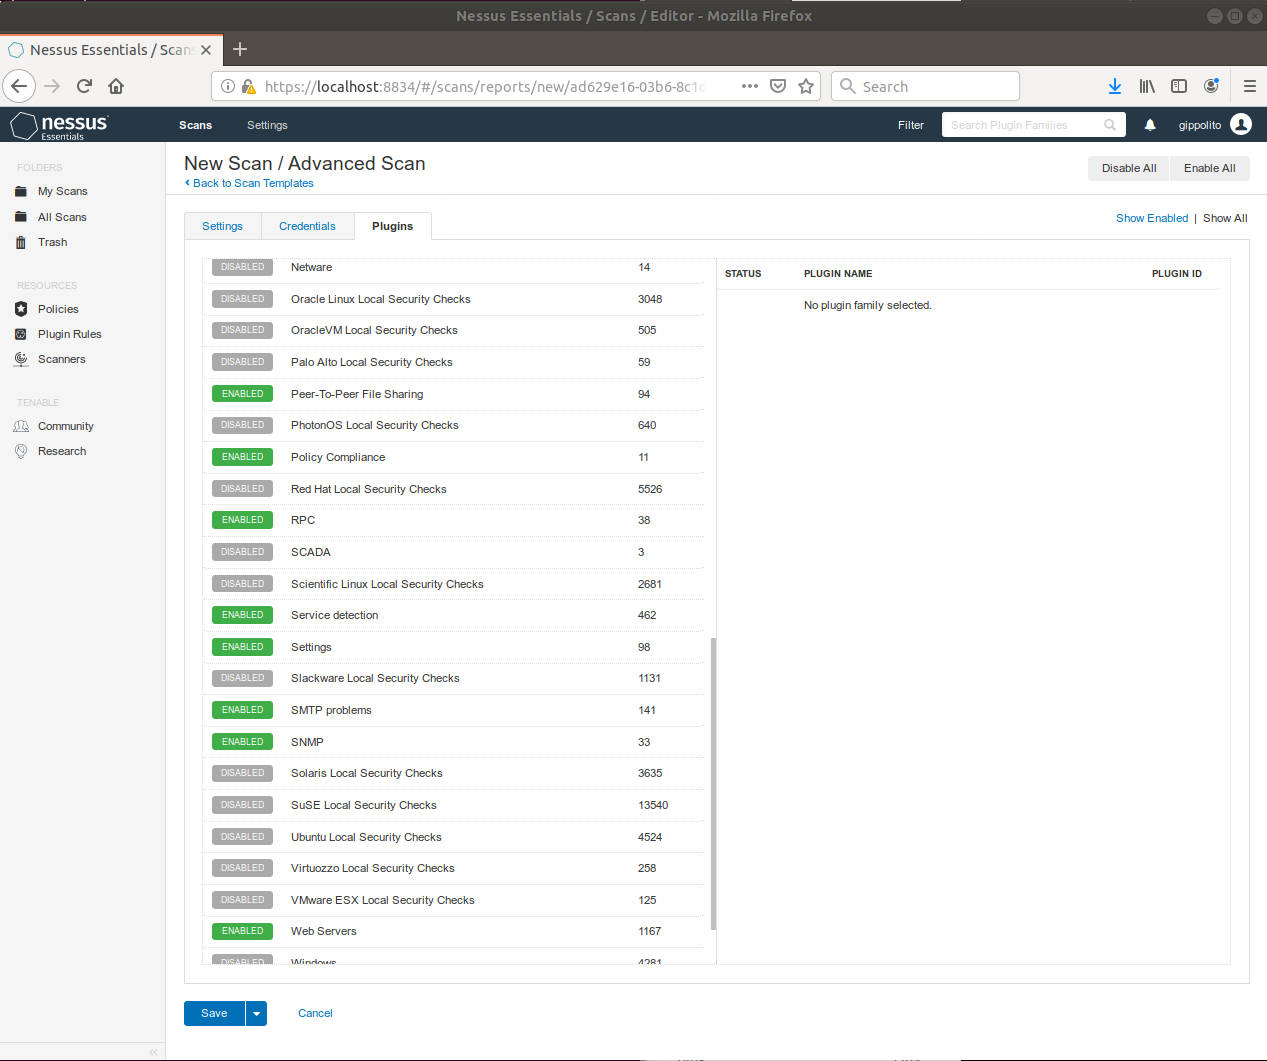This screenshot has width=1267, height=1061.
Task: Expand the Save button dropdown arrow
Action: 256,1013
